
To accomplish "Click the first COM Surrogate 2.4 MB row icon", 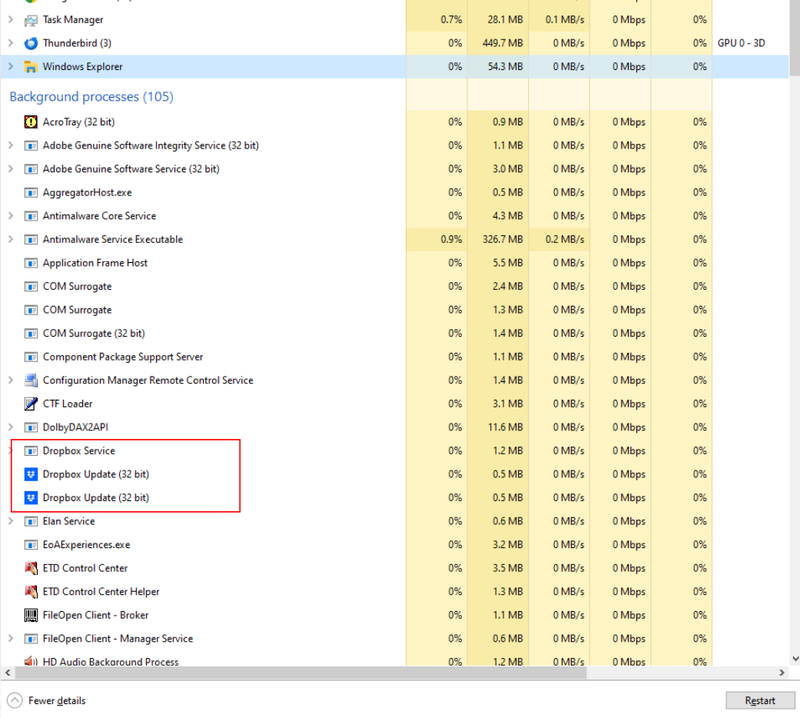I will click(x=31, y=286).
